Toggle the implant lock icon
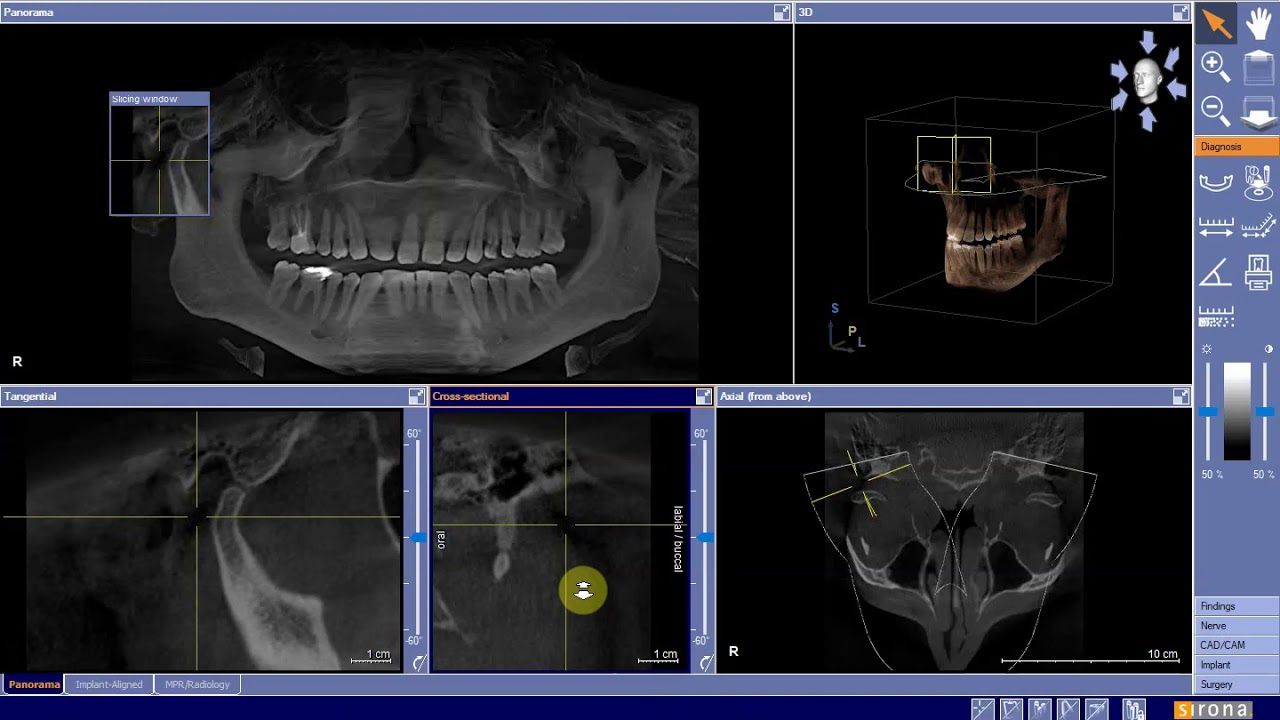The image size is (1280, 720). coord(1134,709)
